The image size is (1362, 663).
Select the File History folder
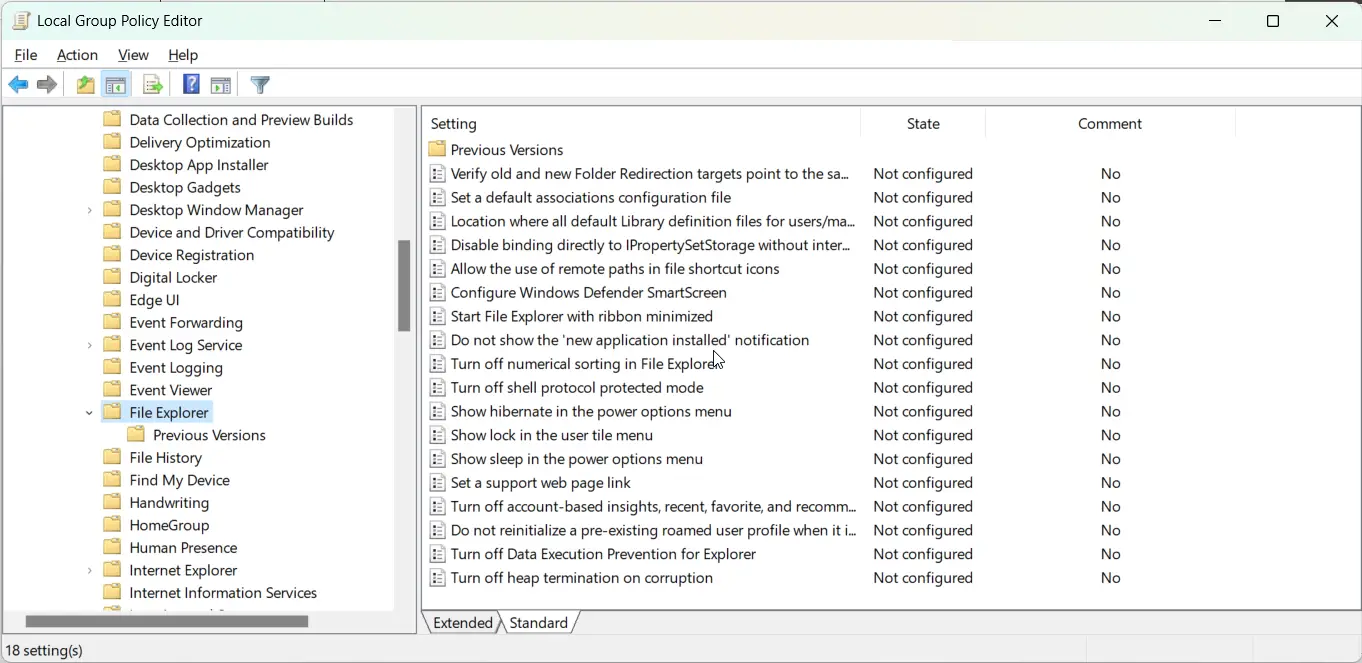(166, 457)
